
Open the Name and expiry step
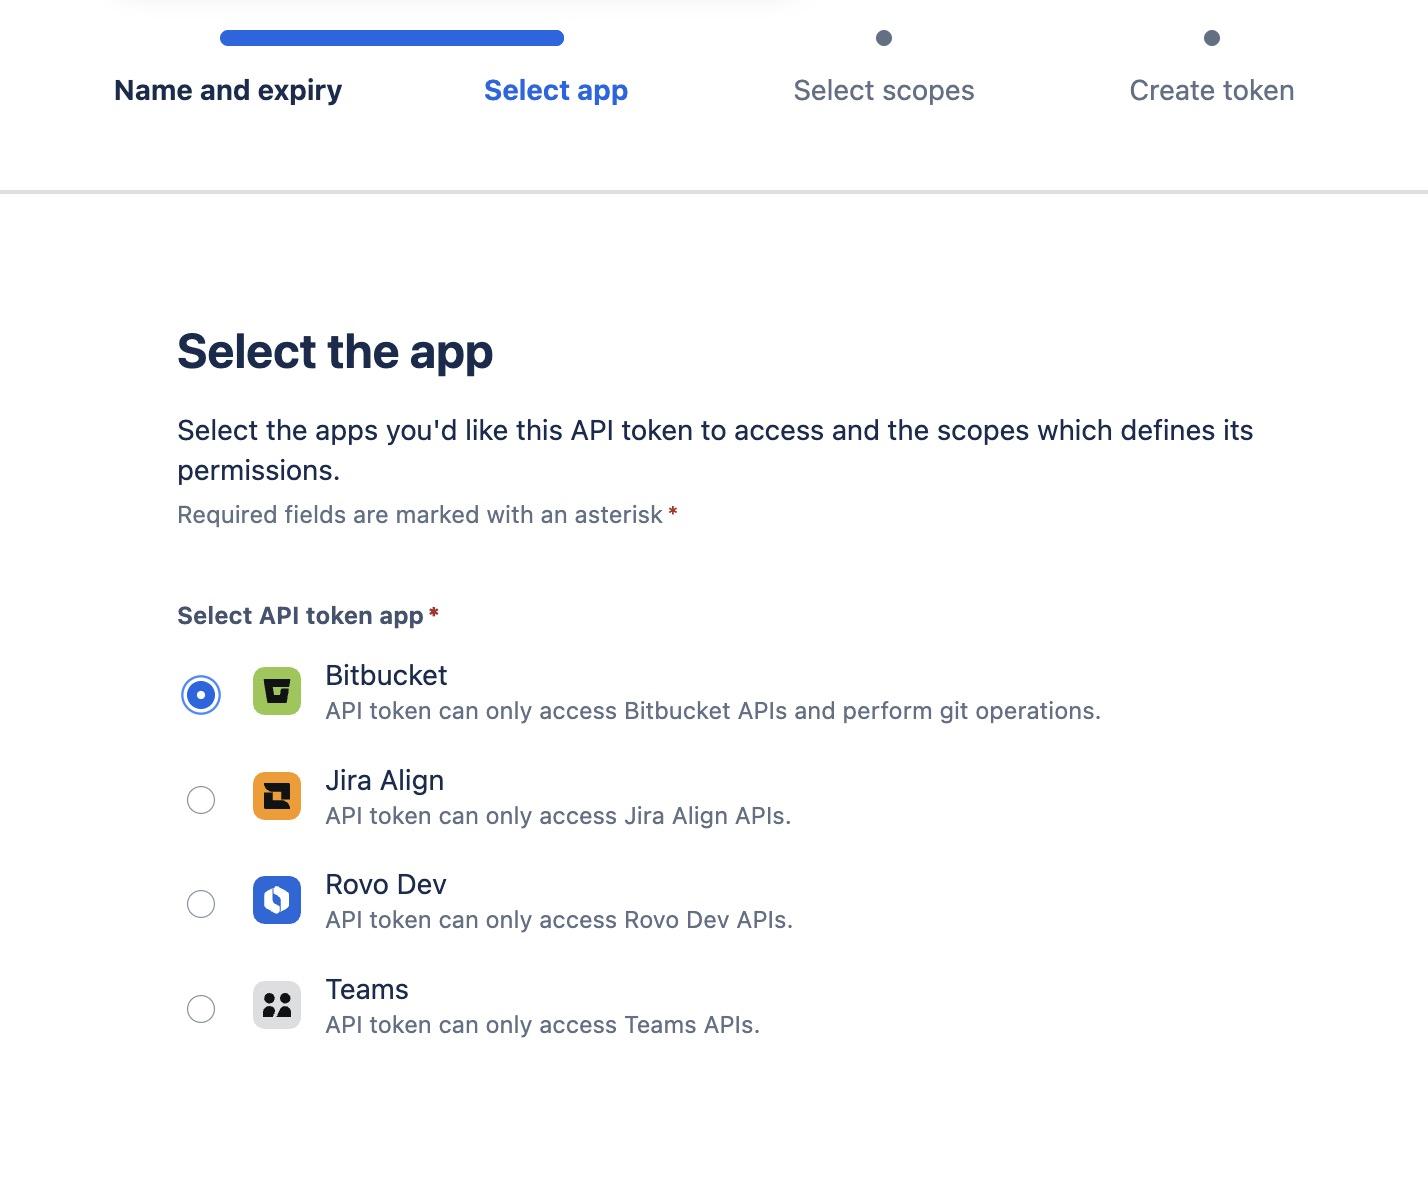(227, 90)
